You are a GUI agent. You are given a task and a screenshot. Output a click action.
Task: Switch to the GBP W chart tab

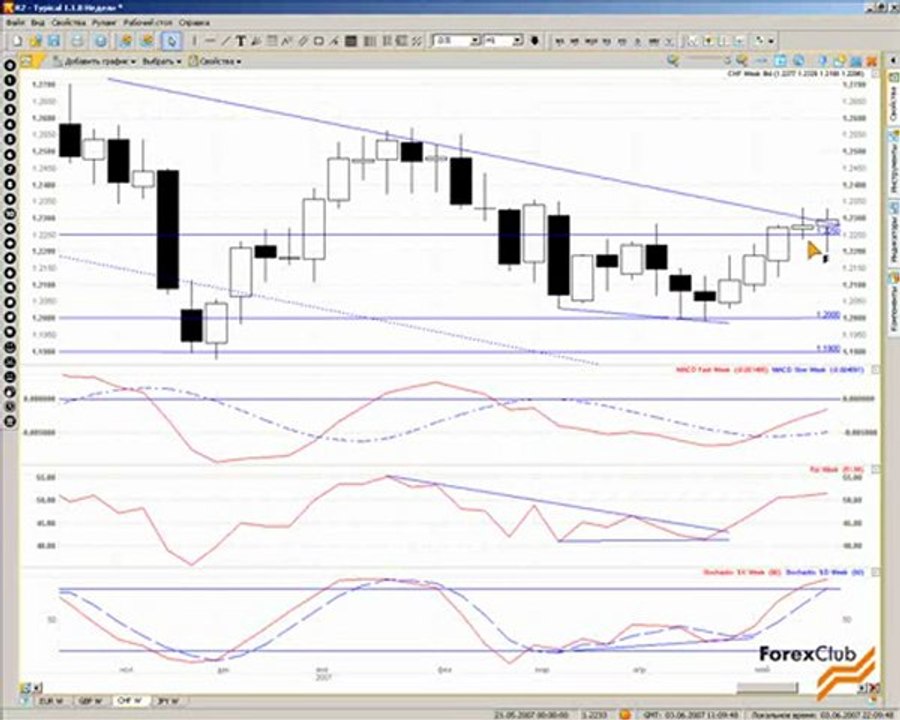(90, 701)
